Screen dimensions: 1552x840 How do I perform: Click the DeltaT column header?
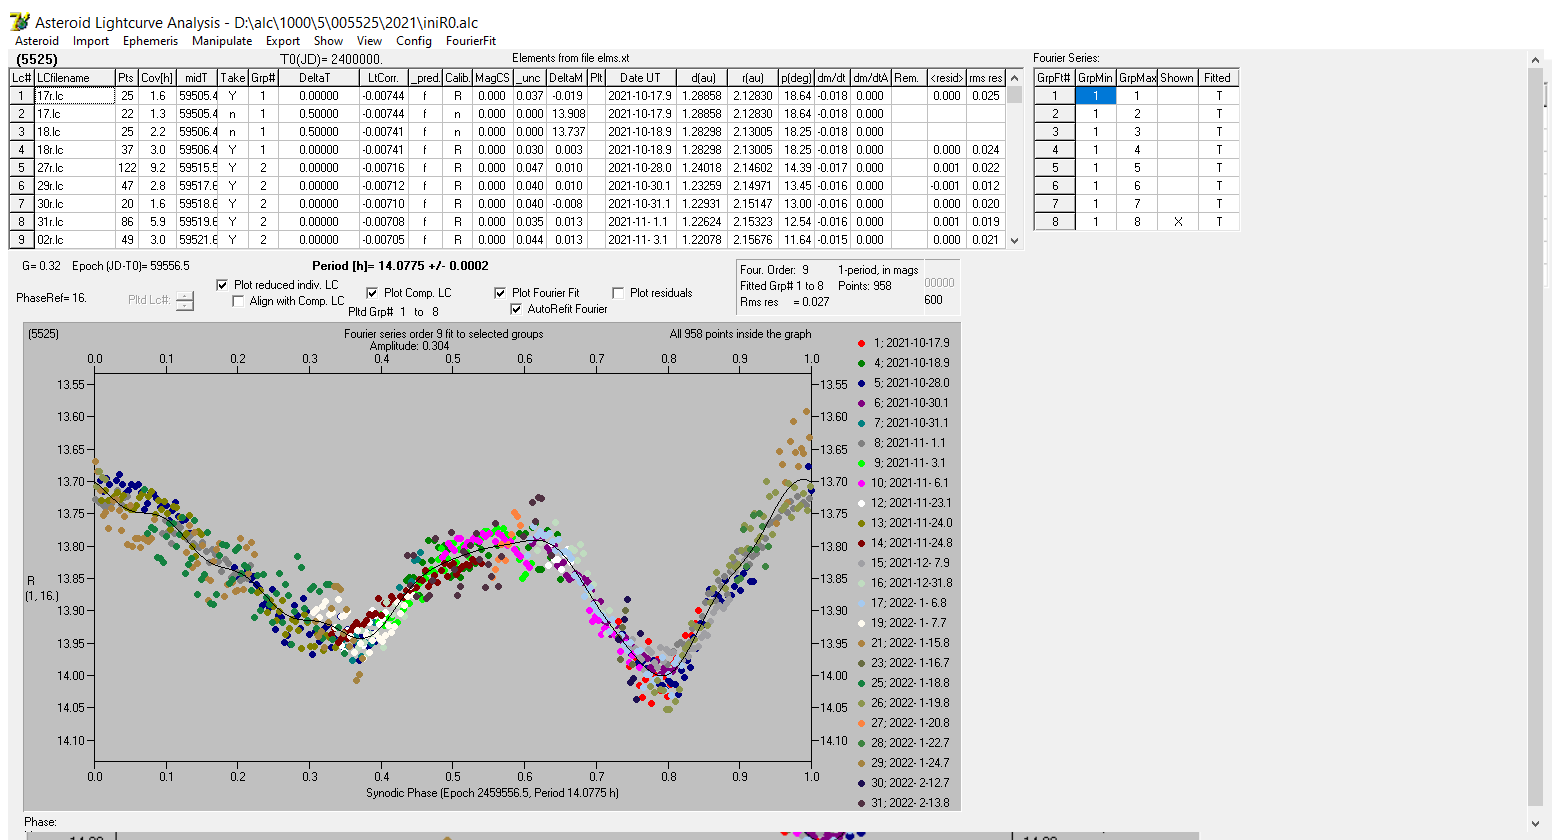click(318, 78)
